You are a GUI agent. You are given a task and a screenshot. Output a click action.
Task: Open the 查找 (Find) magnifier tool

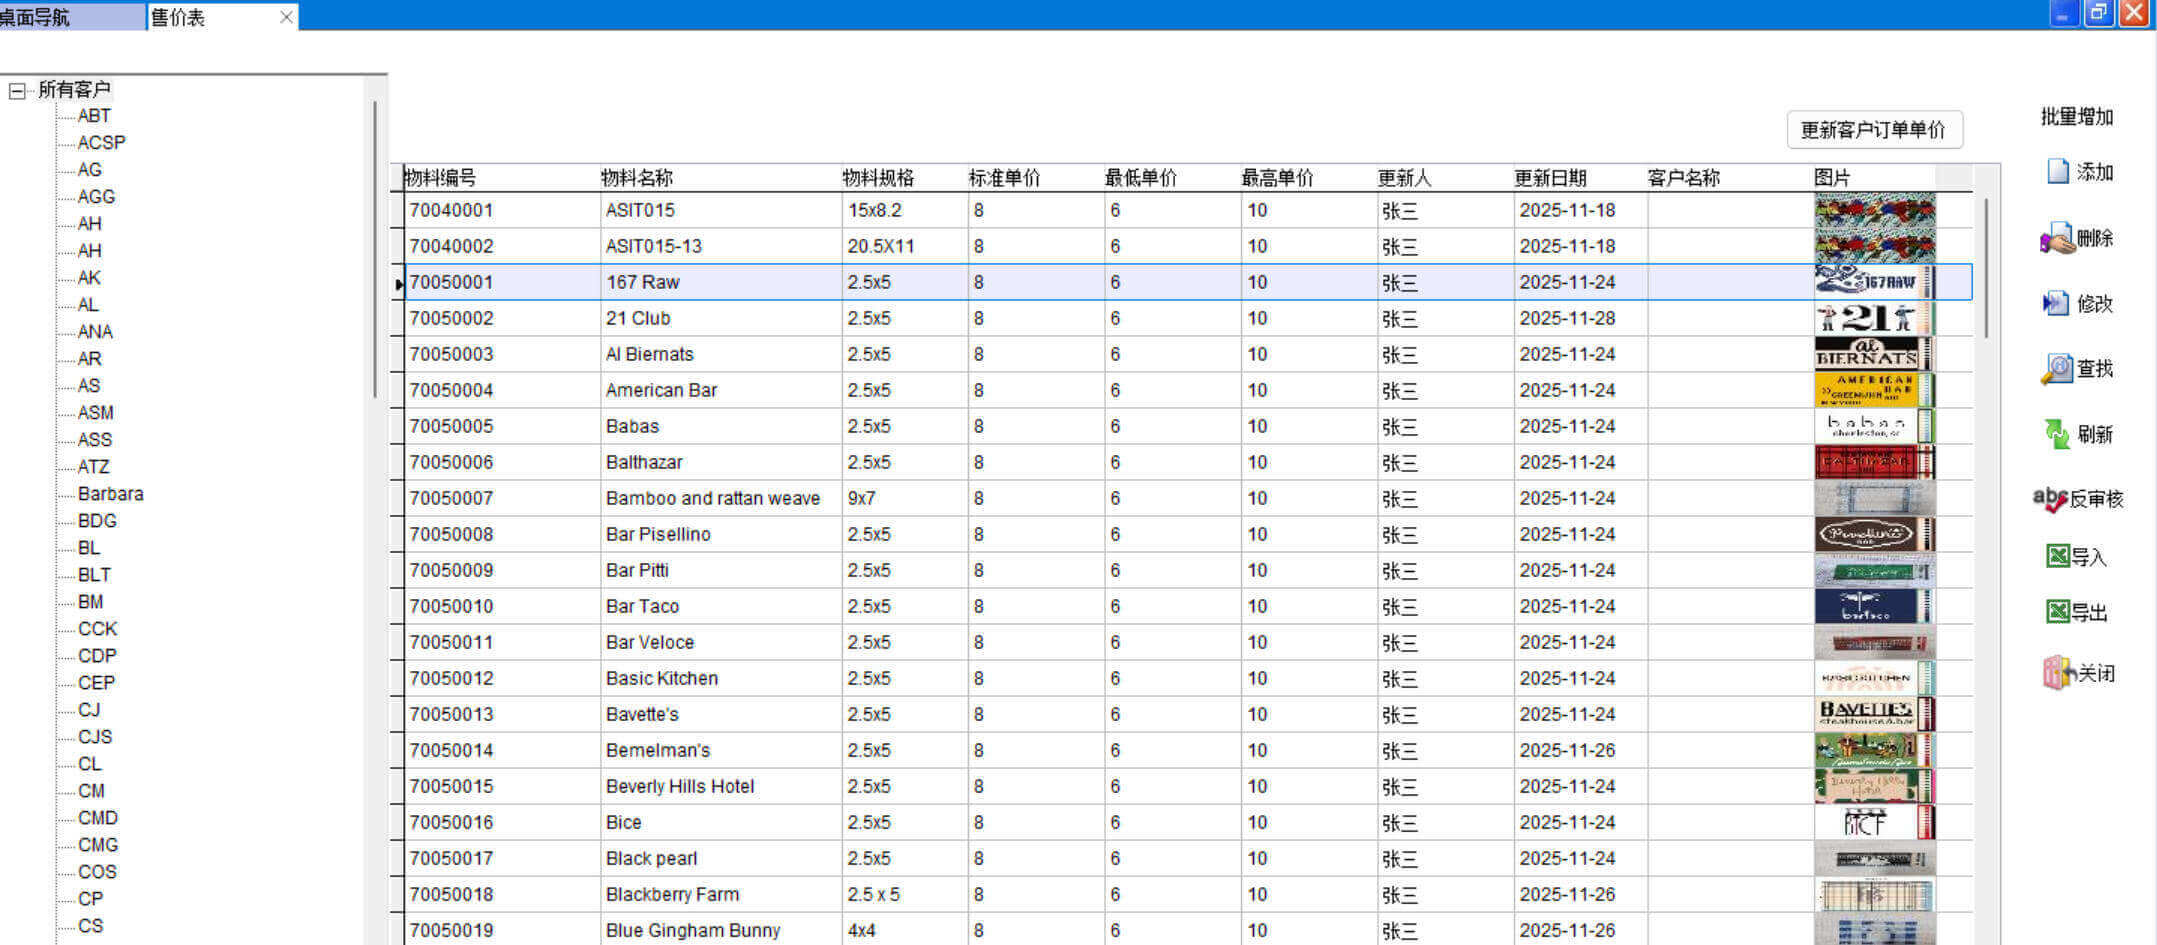pos(2056,369)
